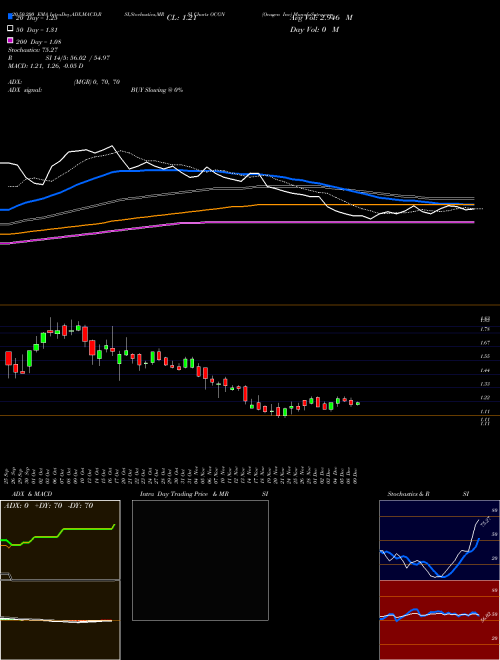Select the '200 Day = 1.08' label
This screenshot has width=500, height=660.
38,42
